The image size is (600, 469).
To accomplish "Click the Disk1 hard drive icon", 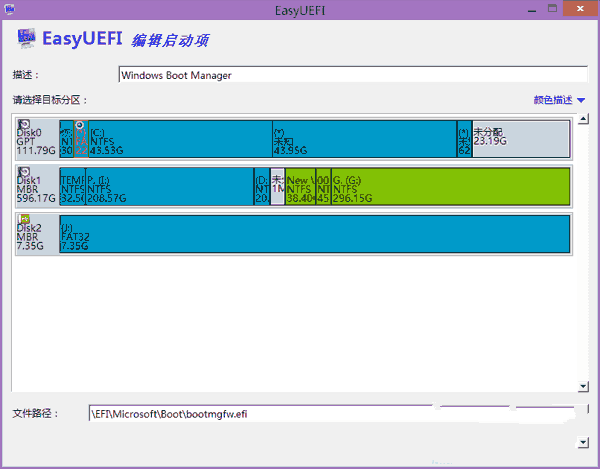I will 24,171.
